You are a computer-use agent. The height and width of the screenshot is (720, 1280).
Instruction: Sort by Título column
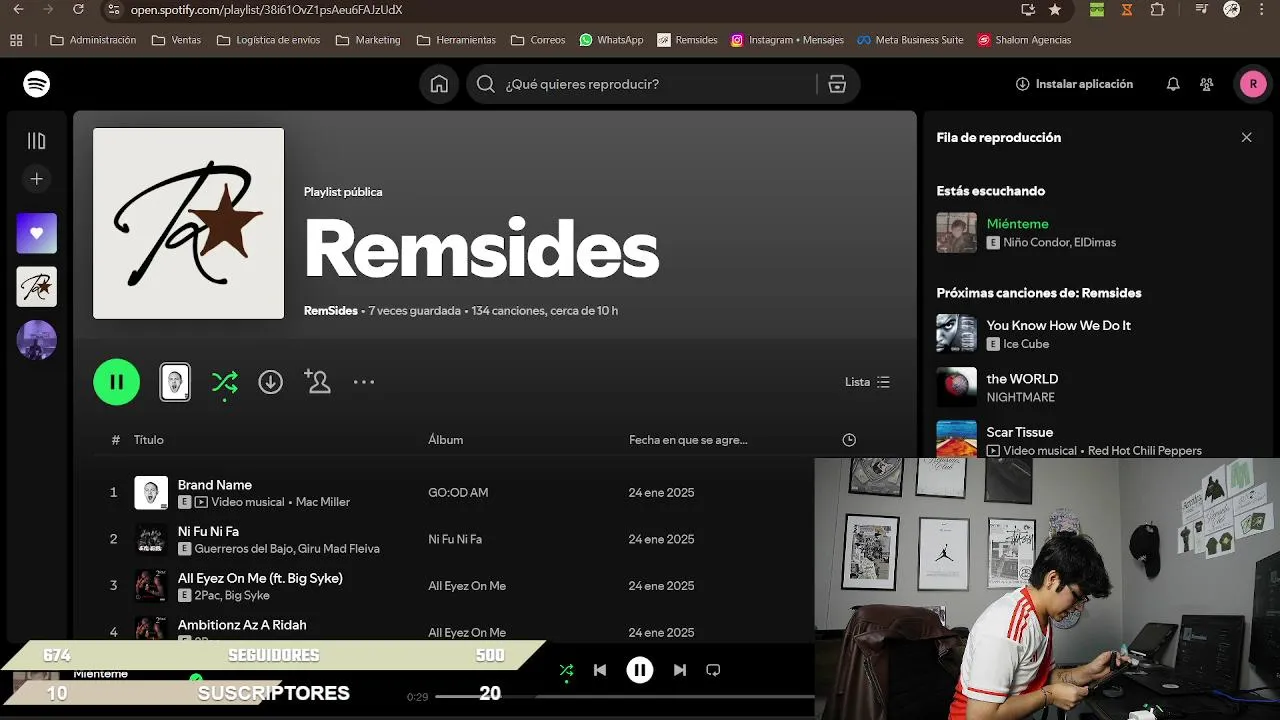(149, 440)
